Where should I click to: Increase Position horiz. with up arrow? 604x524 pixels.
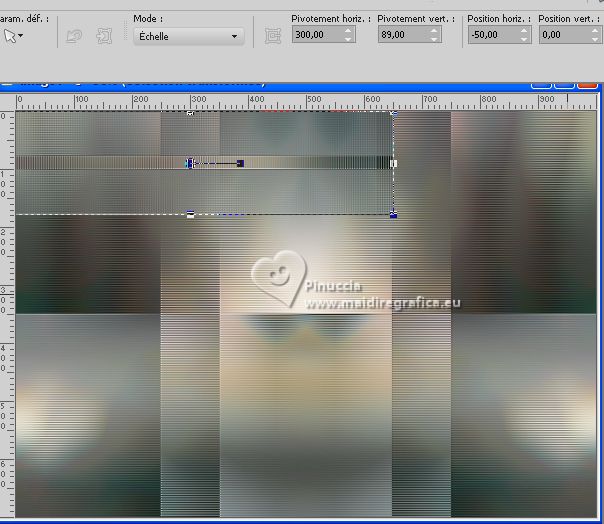(524, 31)
